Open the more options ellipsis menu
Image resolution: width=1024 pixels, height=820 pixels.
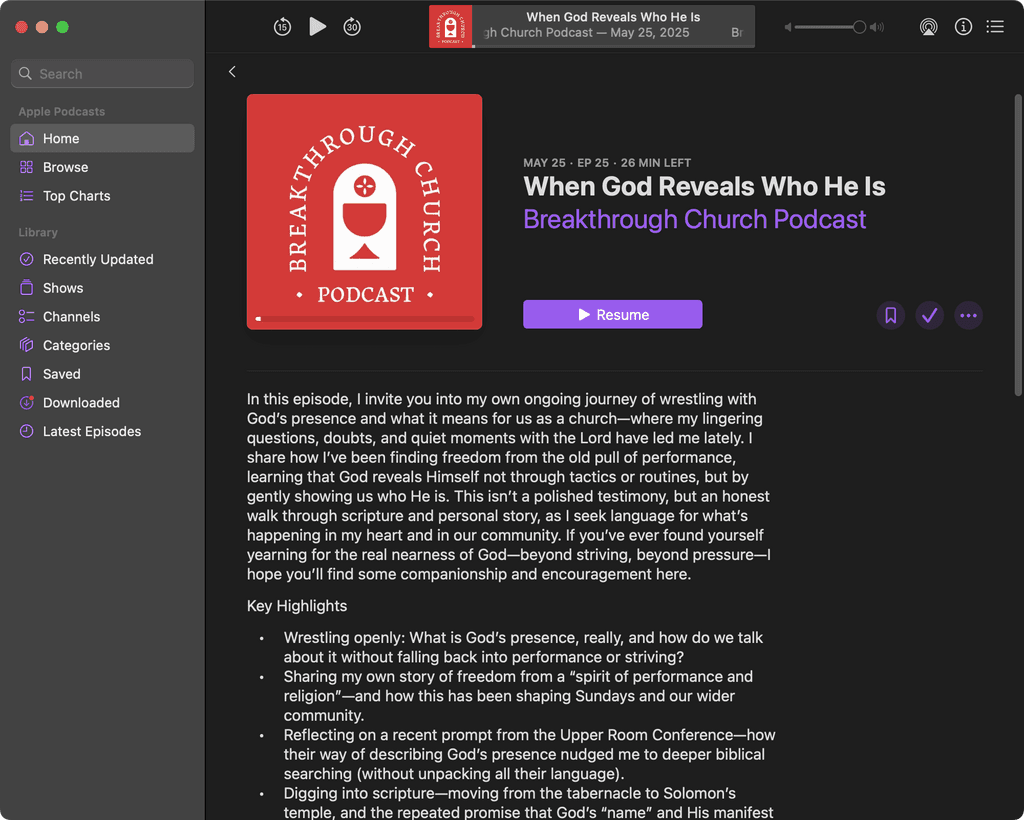(968, 315)
